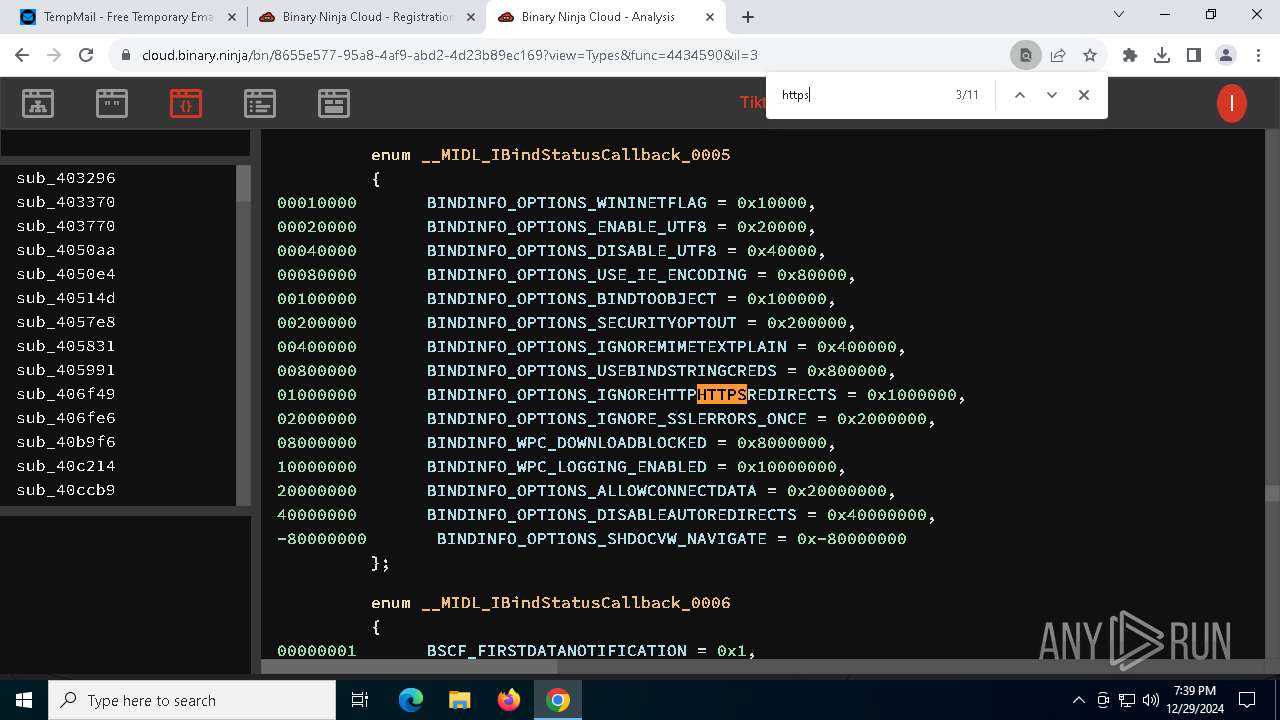This screenshot has height=720, width=1280.
Task: Open the red user avatar menu
Action: tap(1231, 103)
